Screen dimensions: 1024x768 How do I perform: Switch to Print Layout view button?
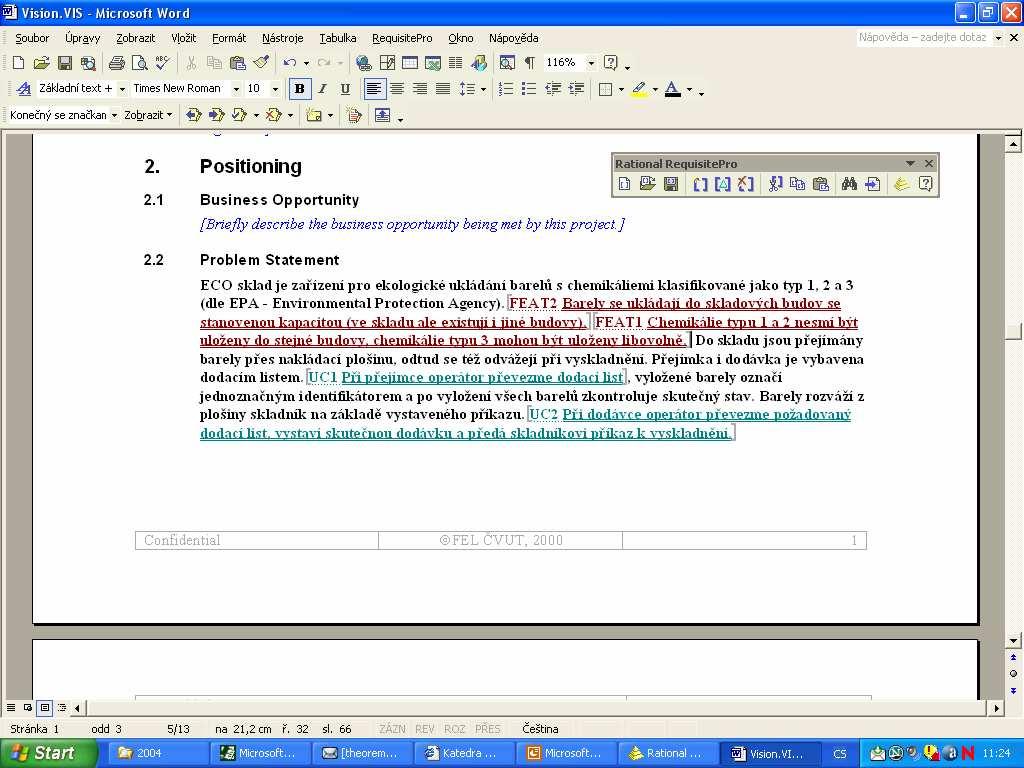pos(45,707)
